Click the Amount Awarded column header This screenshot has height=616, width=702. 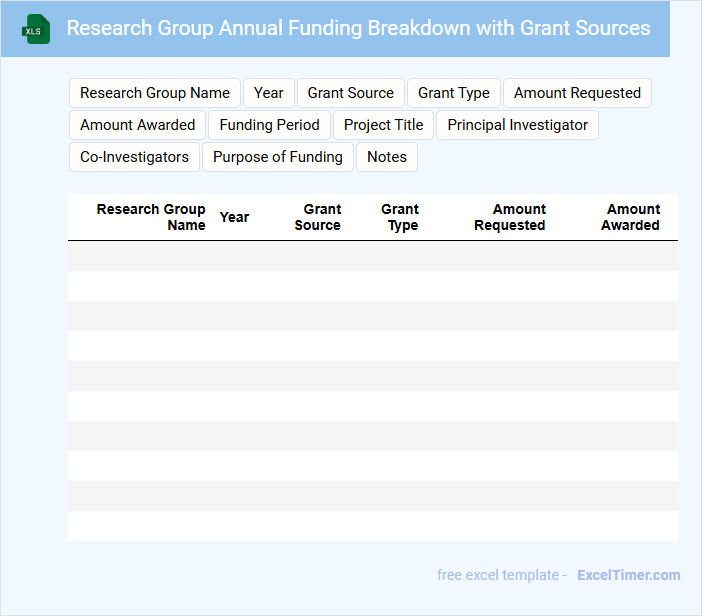[x=630, y=217]
